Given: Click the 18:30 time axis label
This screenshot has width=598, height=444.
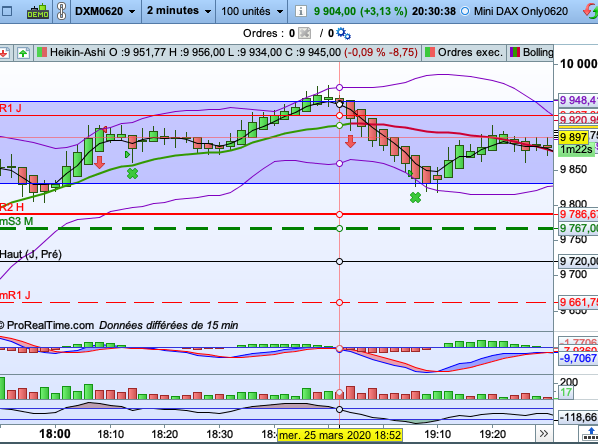Looking at the screenshot, I should pos(220,434).
